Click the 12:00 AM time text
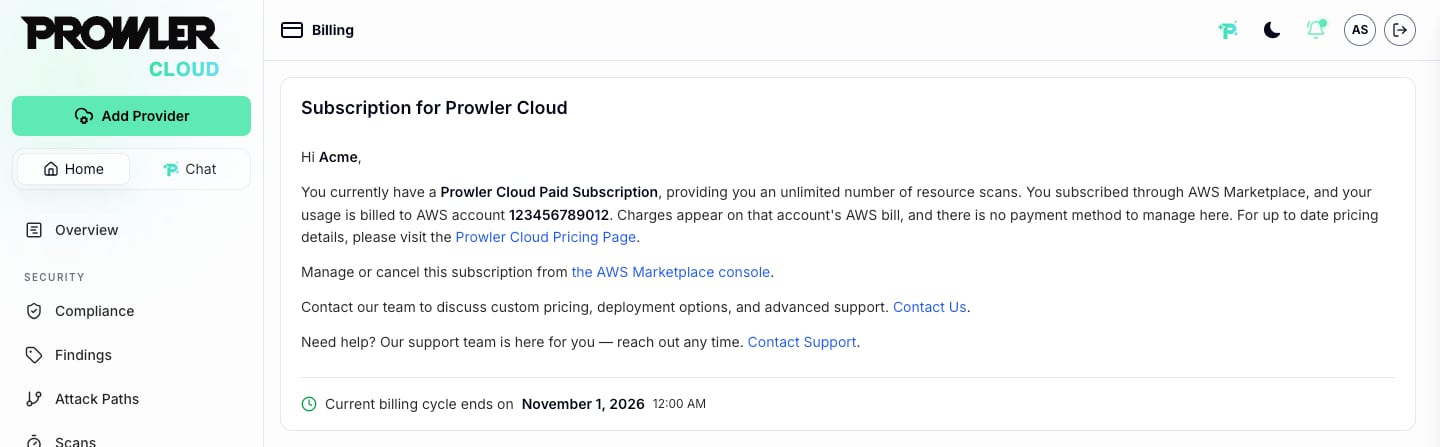1440x447 pixels. click(679, 404)
